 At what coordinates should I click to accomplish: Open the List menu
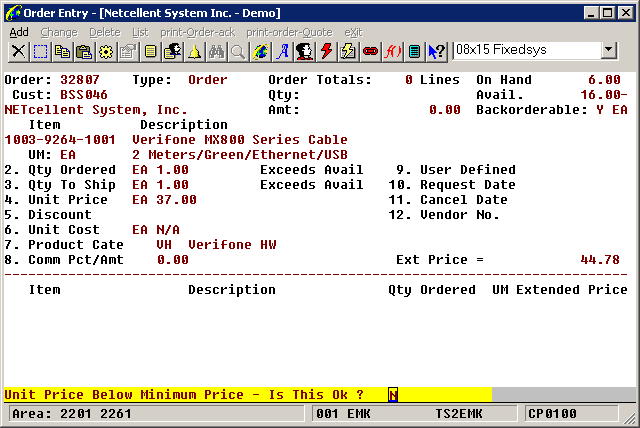(140, 32)
